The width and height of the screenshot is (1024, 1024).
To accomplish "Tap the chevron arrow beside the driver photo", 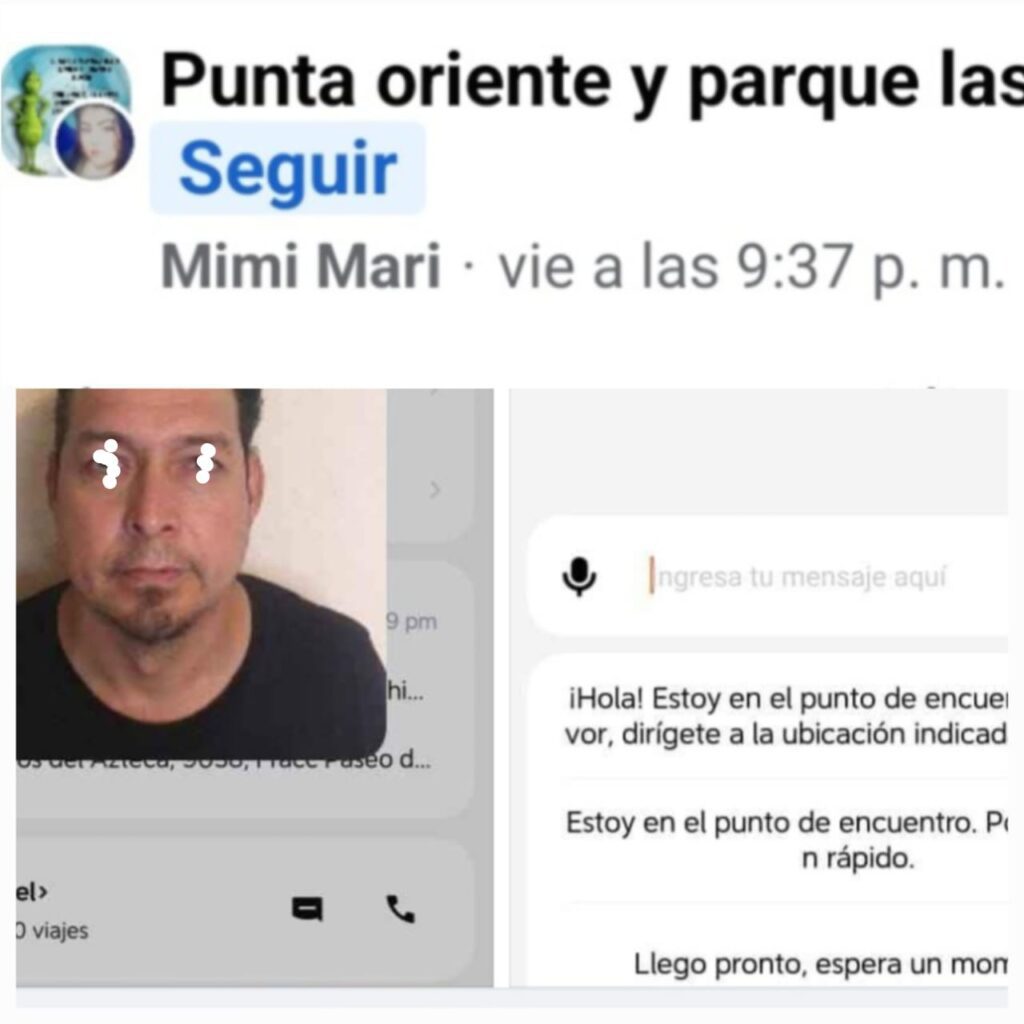I will pyautogui.click(x=435, y=489).
